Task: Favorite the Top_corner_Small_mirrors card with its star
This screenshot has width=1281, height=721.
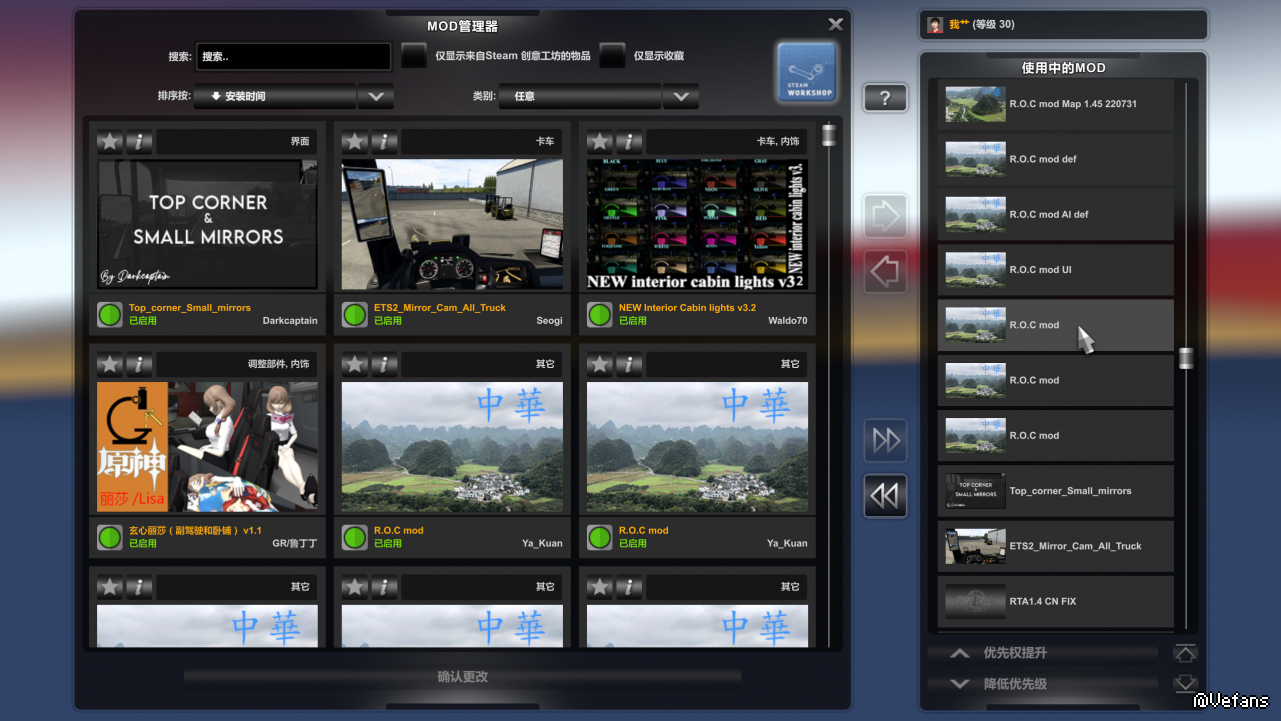Action: click(x=110, y=142)
